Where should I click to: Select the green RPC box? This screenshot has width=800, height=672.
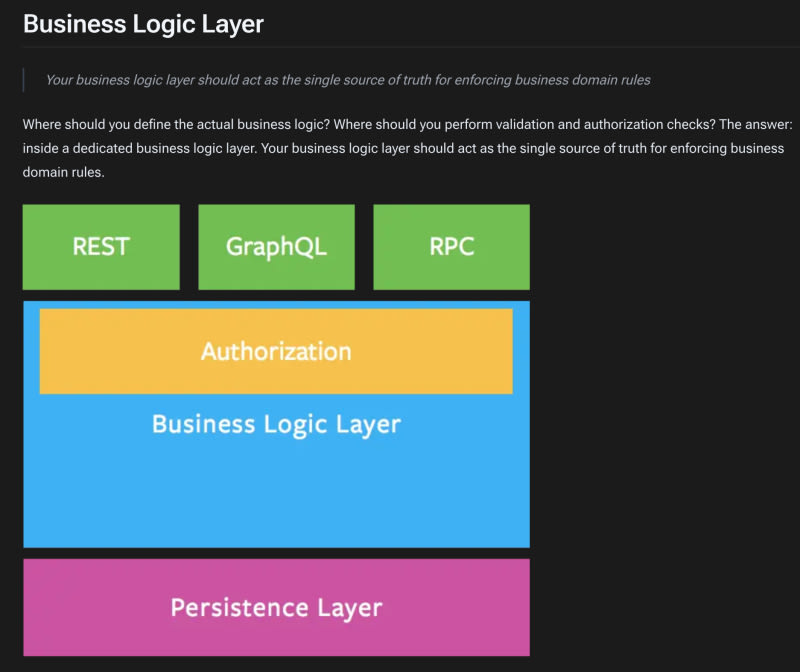coord(451,247)
